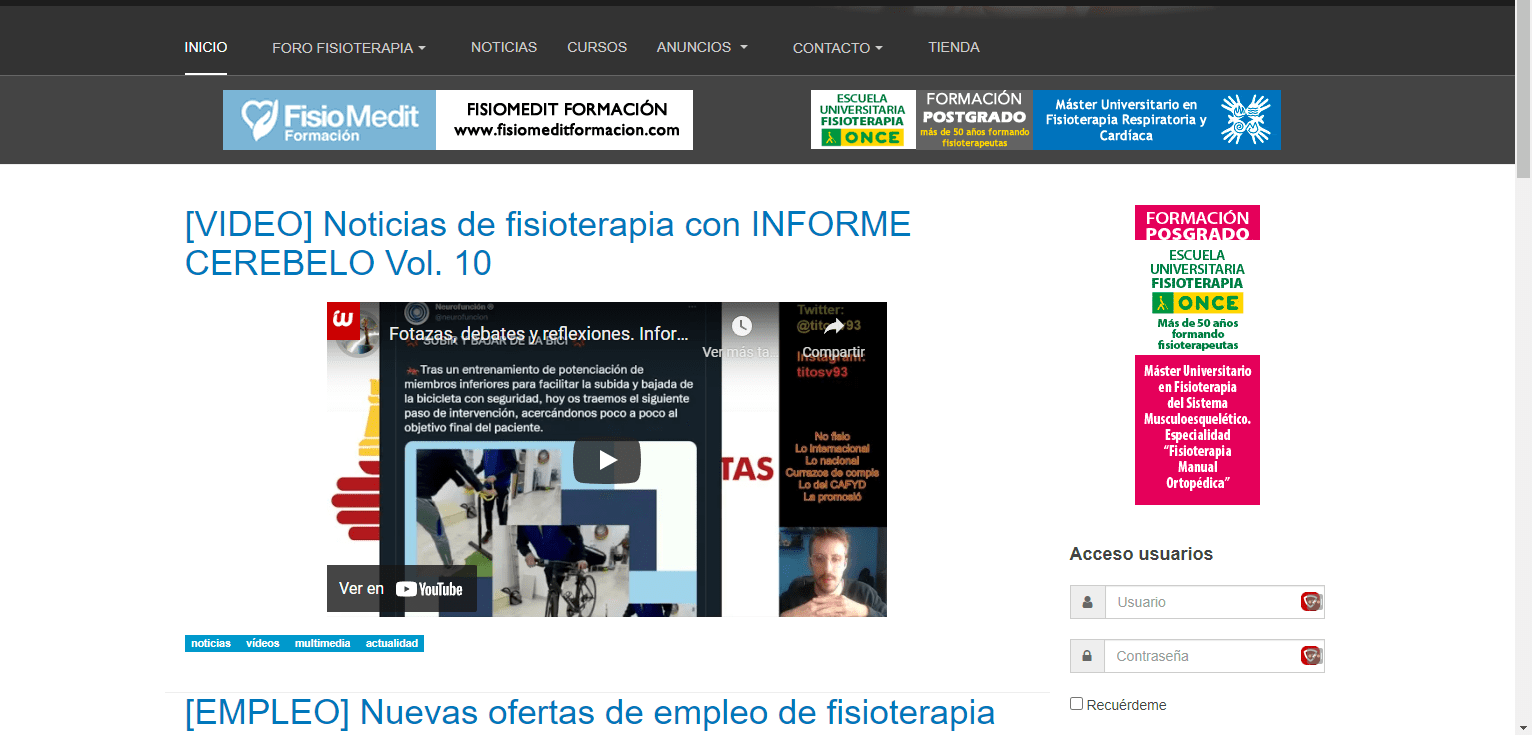Expand the ANUNCIOS dropdown menu
Viewport: 1532px width, 735px height.
pos(702,47)
